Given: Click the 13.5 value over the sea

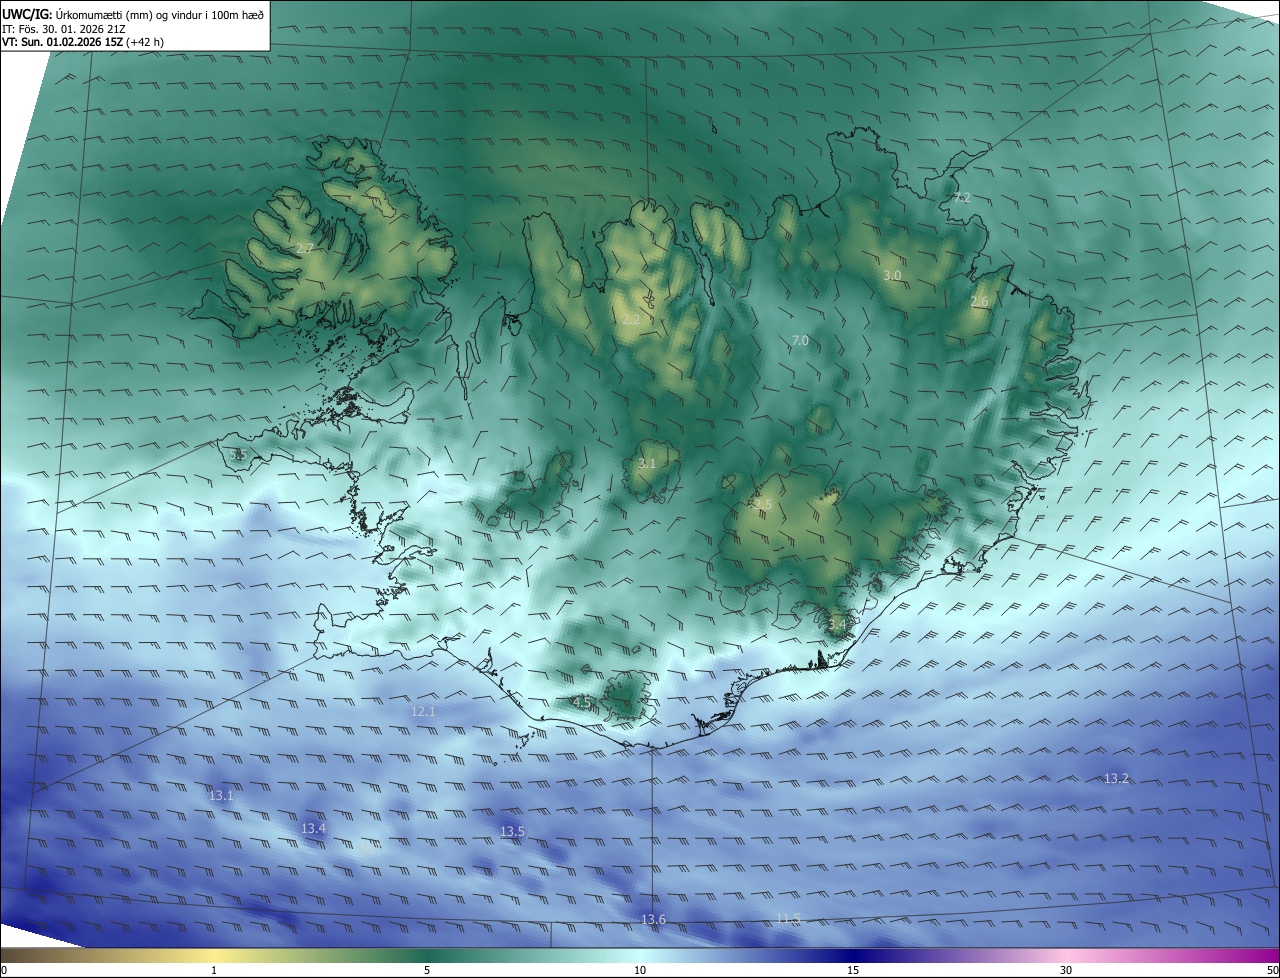Looking at the screenshot, I should coord(512,832).
